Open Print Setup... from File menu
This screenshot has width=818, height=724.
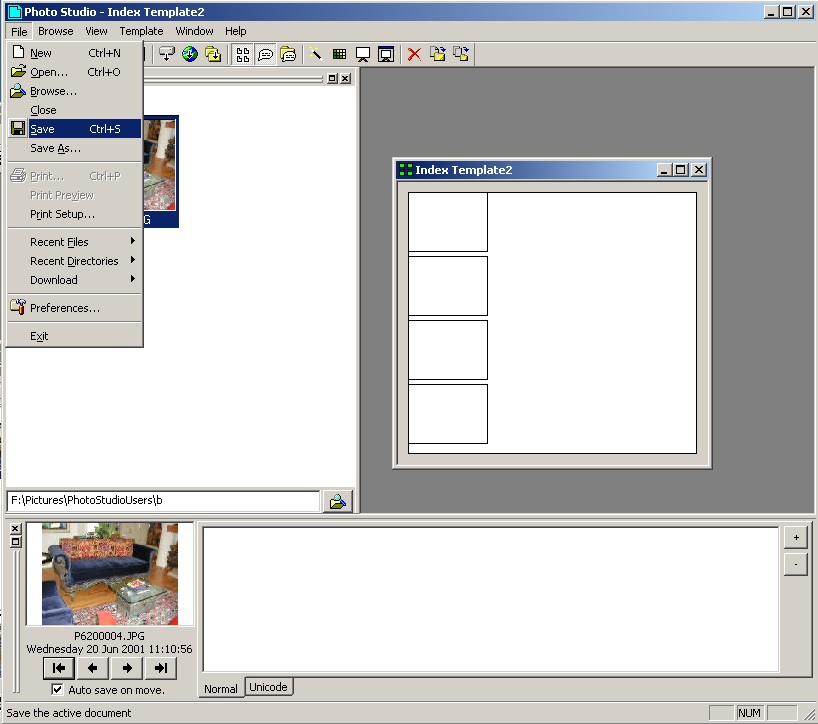click(75, 214)
